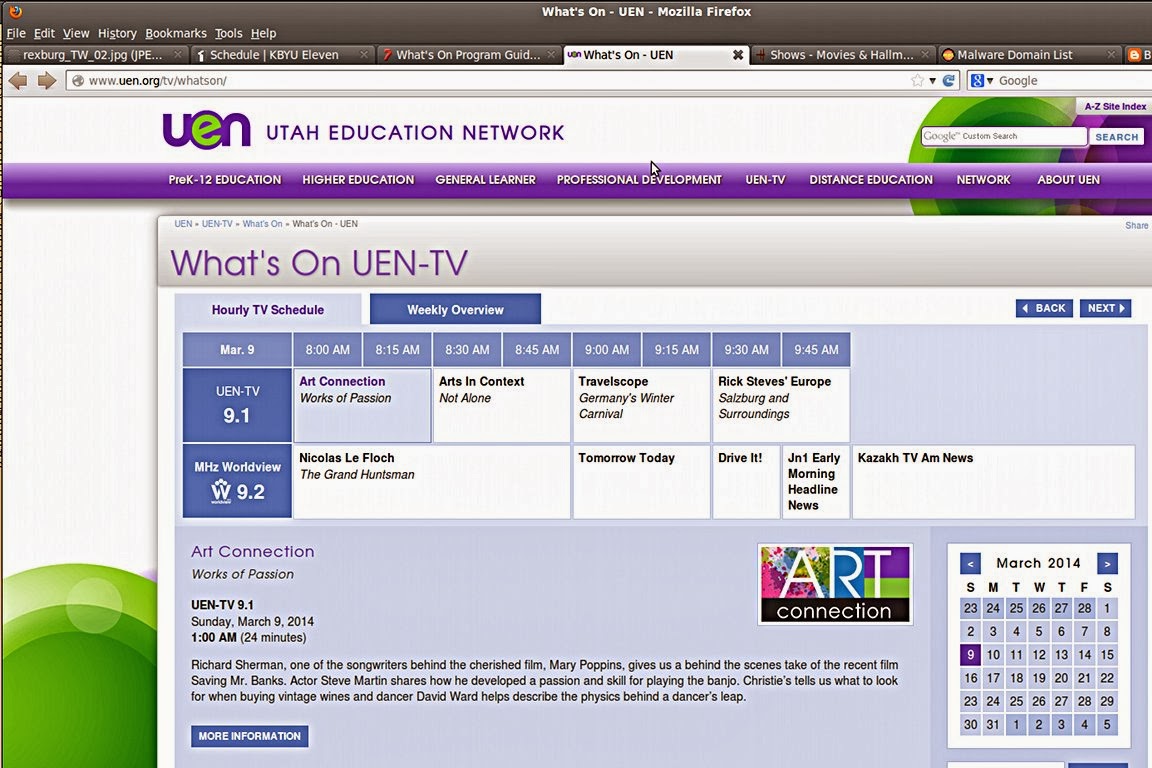Open the Tools menu
This screenshot has width=1152, height=768.
228,33
